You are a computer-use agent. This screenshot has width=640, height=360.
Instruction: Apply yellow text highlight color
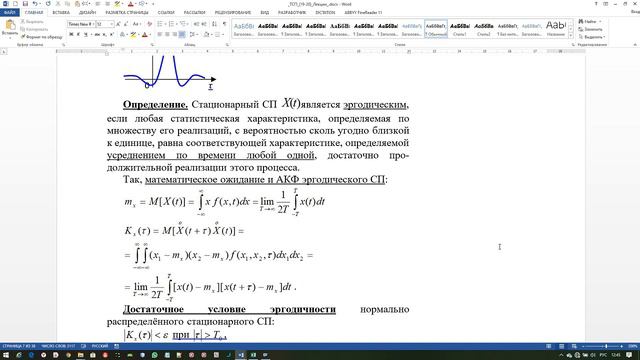pyautogui.click(x=133, y=35)
